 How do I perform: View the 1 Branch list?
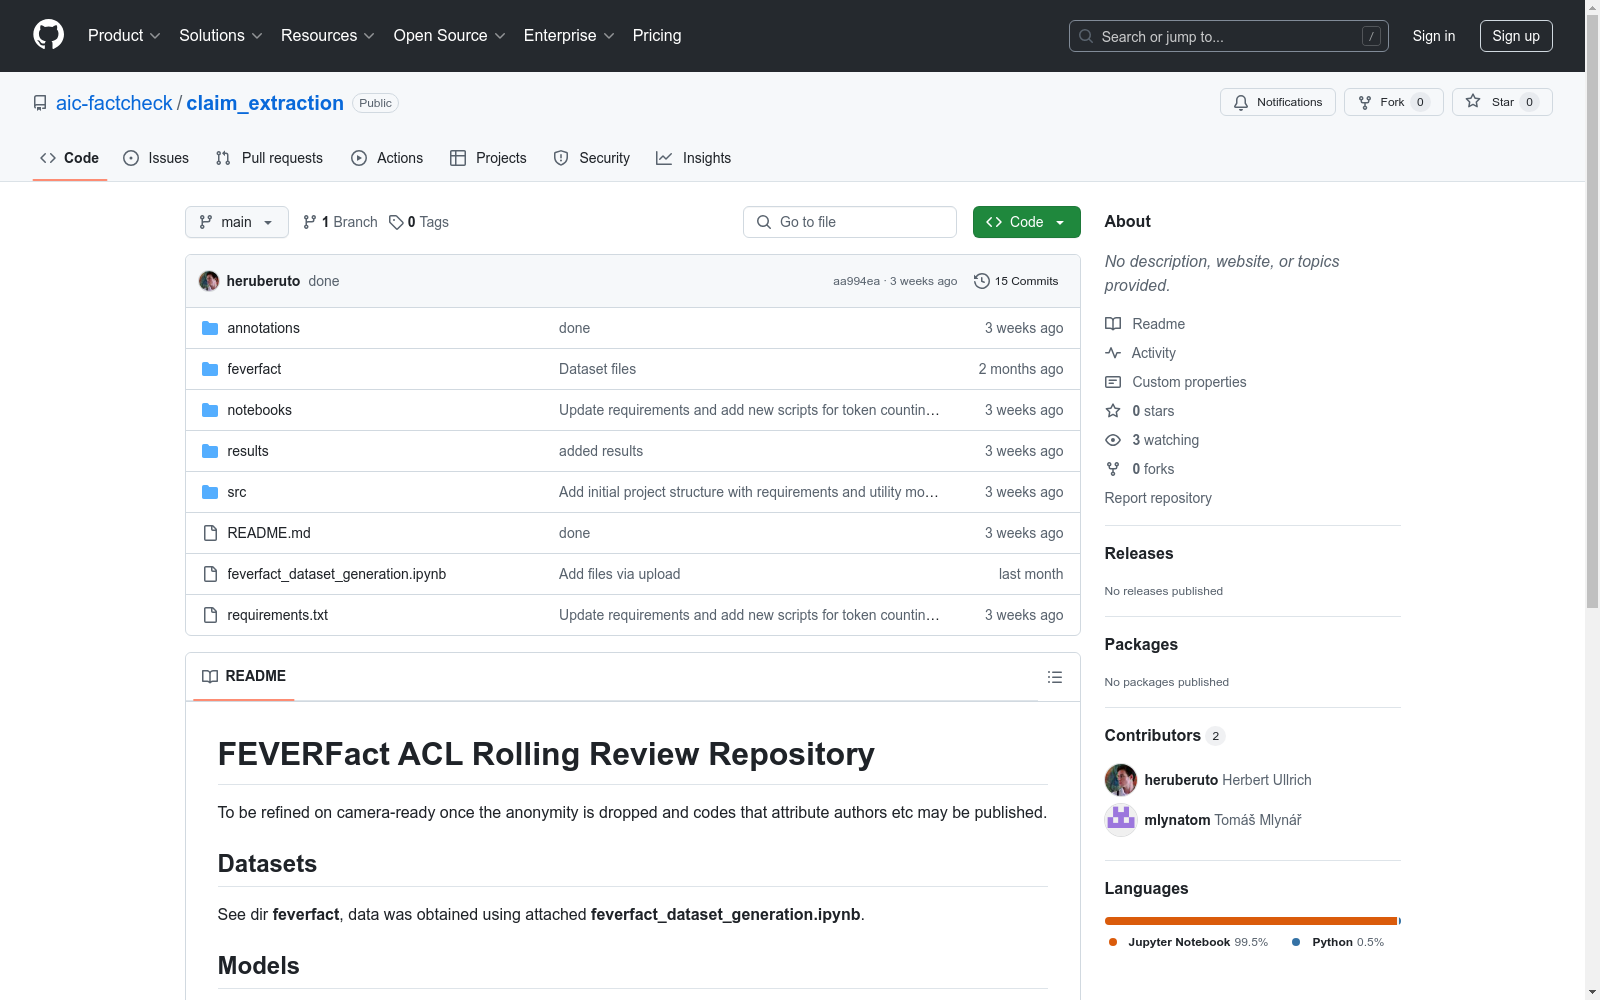tap(340, 222)
